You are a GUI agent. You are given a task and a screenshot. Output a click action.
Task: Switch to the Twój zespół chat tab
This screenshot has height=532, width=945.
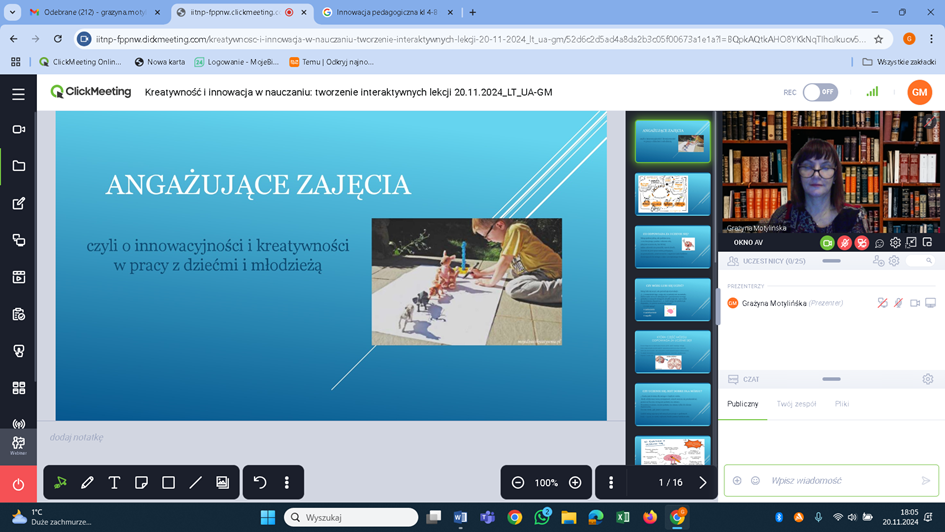[796, 404]
